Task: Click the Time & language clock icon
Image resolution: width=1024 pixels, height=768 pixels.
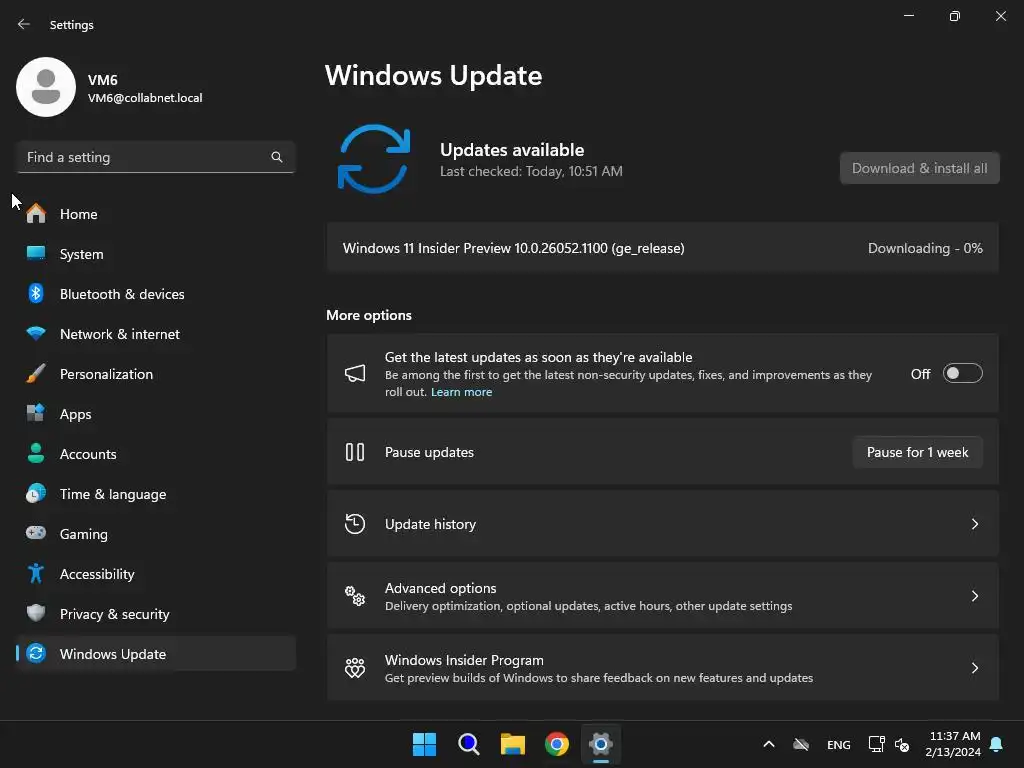Action: (x=36, y=494)
